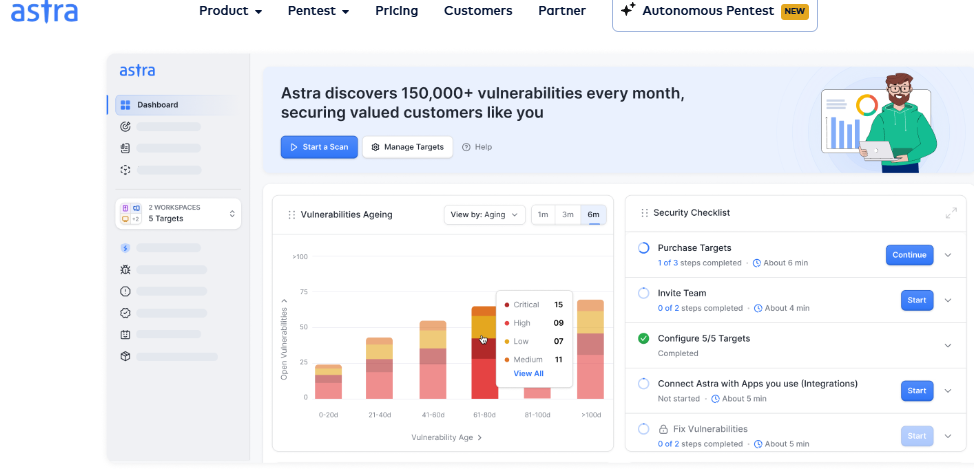
Task: Click the gear icon on Manage Targets
Action: click(375, 147)
